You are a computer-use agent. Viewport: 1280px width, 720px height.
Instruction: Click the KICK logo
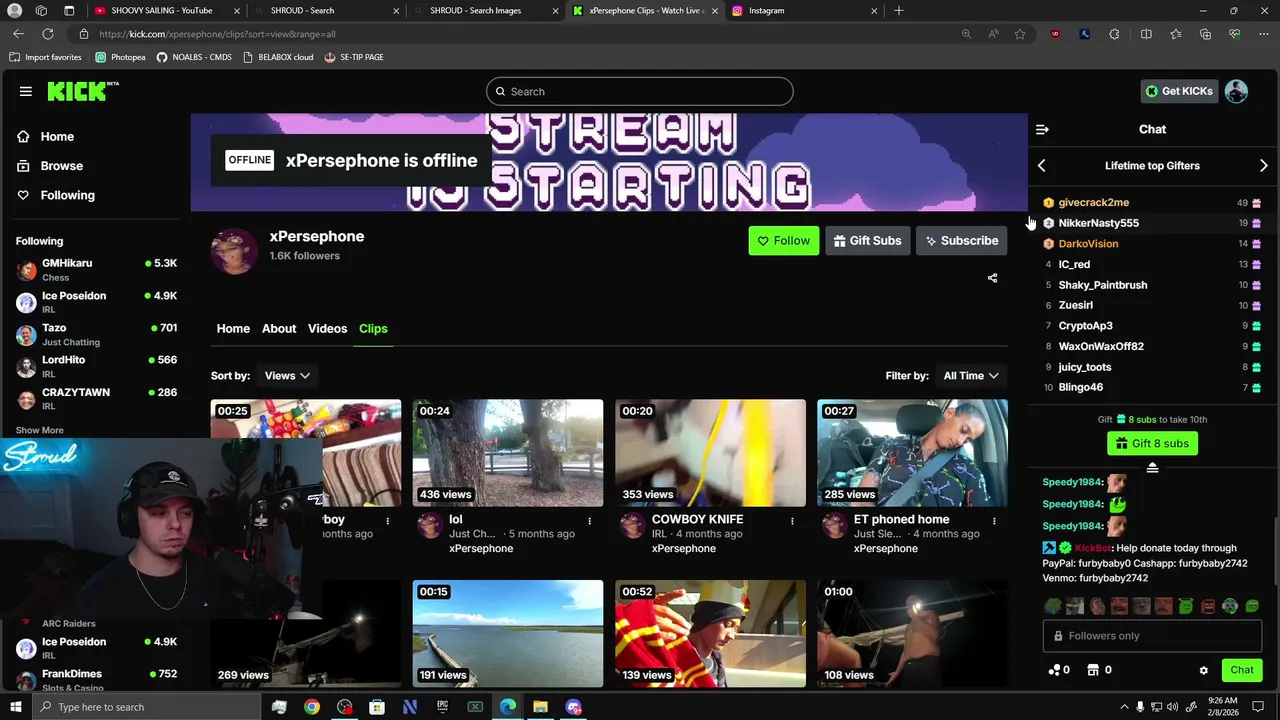[x=82, y=91]
